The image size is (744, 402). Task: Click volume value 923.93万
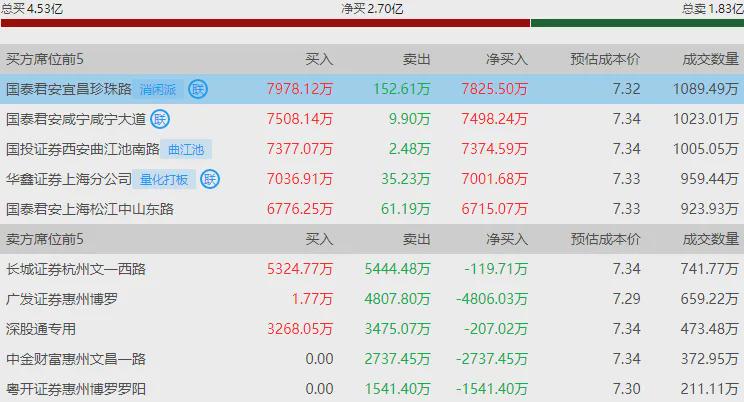pyautogui.click(x=709, y=209)
